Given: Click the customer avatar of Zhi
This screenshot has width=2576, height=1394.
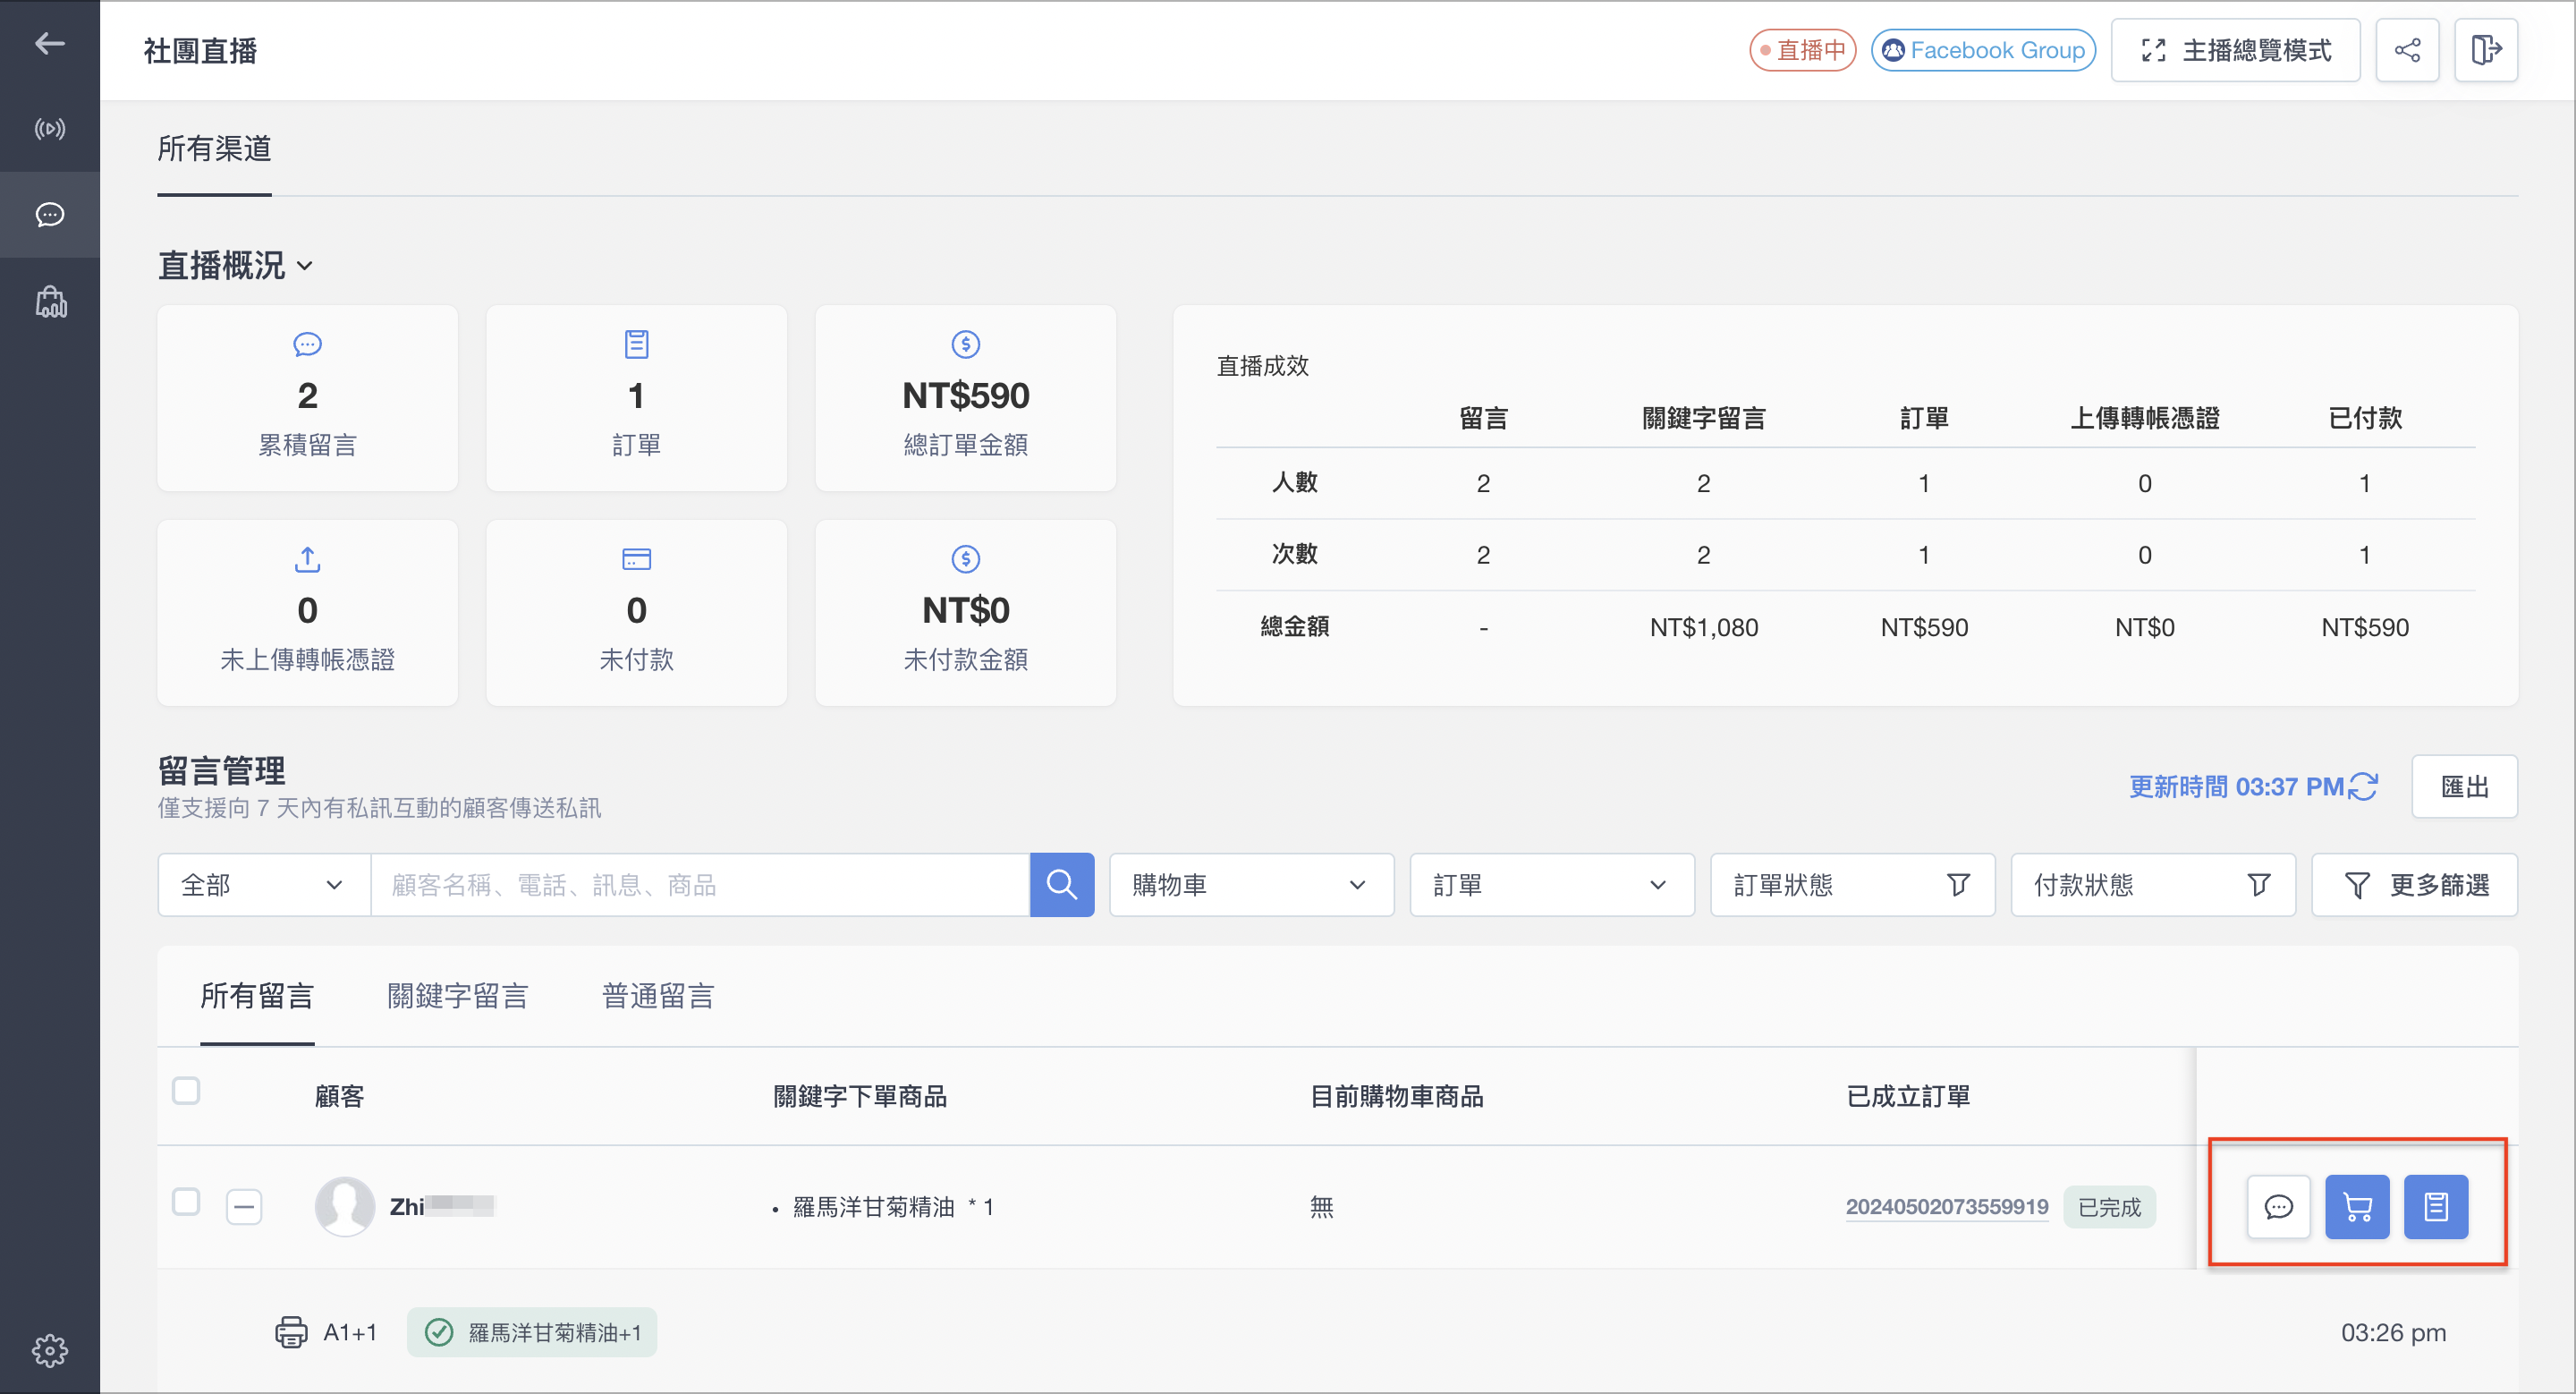Looking at the screenshot, I should 345,1207.
